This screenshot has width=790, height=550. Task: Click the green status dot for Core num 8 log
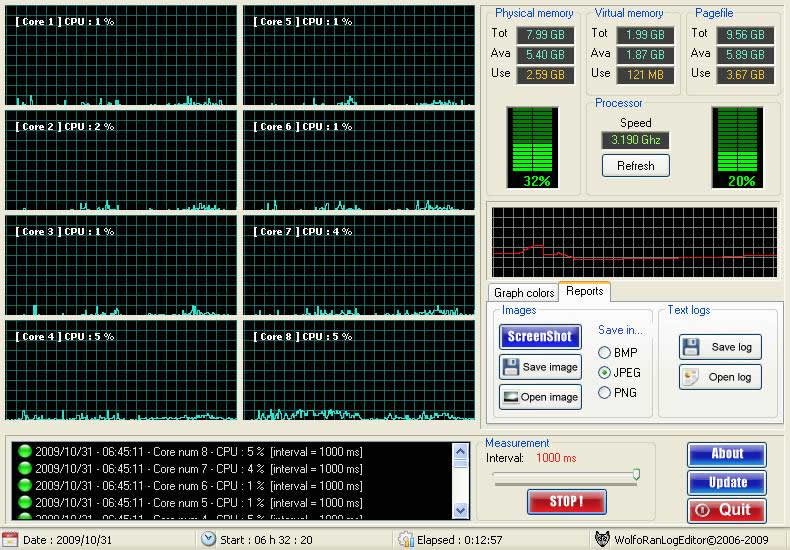(x=24, y=451)
